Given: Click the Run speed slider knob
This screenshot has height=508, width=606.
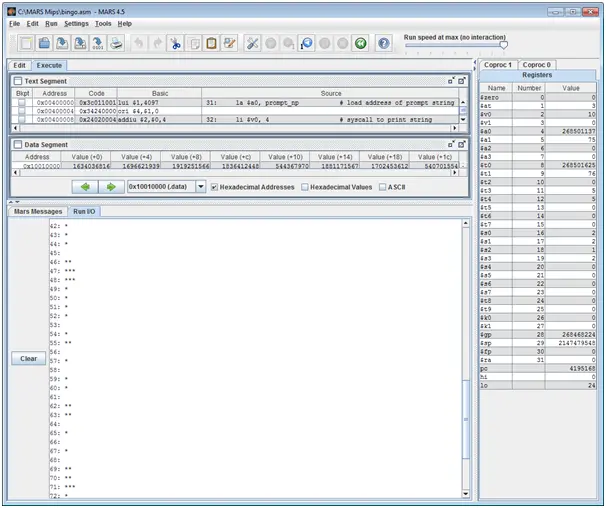Looking at the screenshot, I should click(x=503, y=45).
